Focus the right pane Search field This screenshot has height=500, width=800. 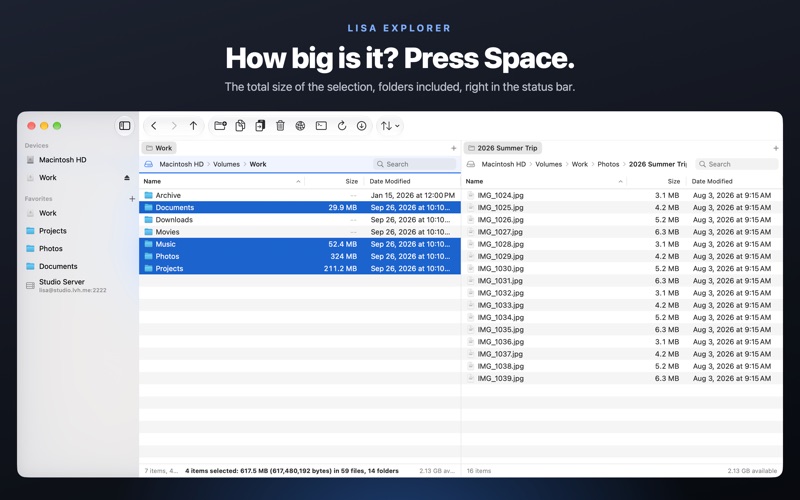click(x=737, y=164)
